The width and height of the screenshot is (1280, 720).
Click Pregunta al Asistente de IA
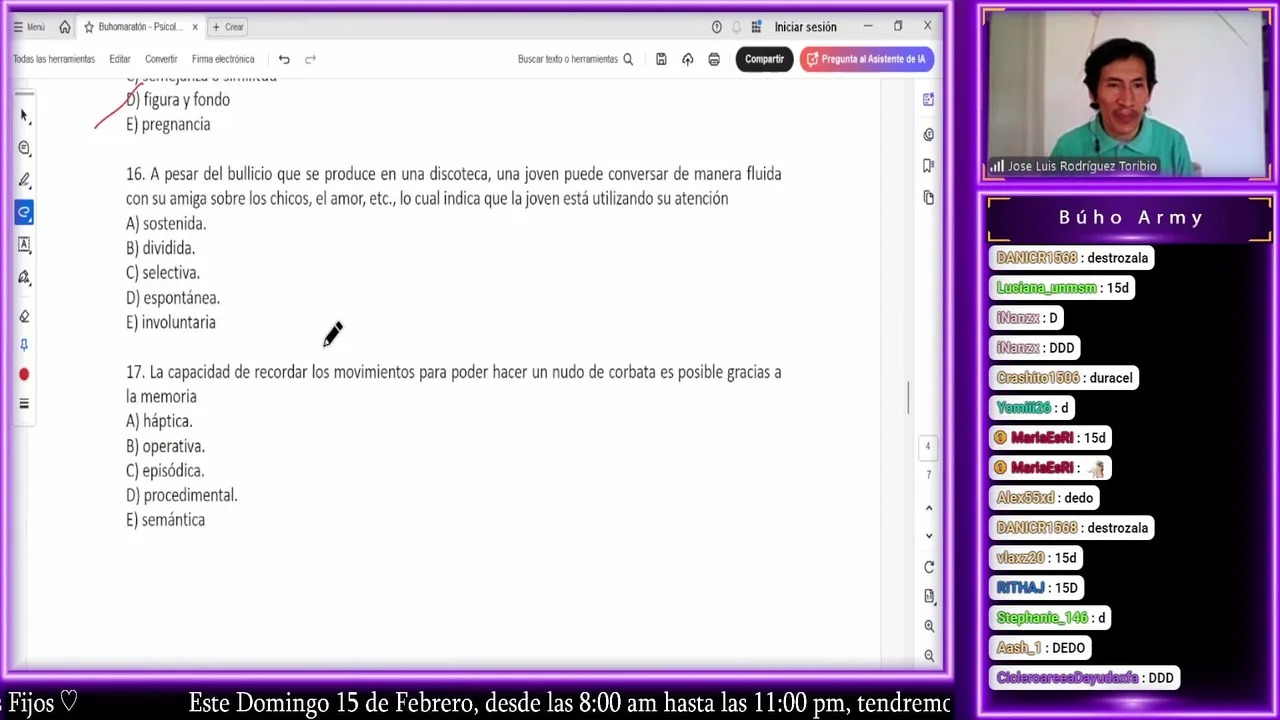tap(866, 59)
